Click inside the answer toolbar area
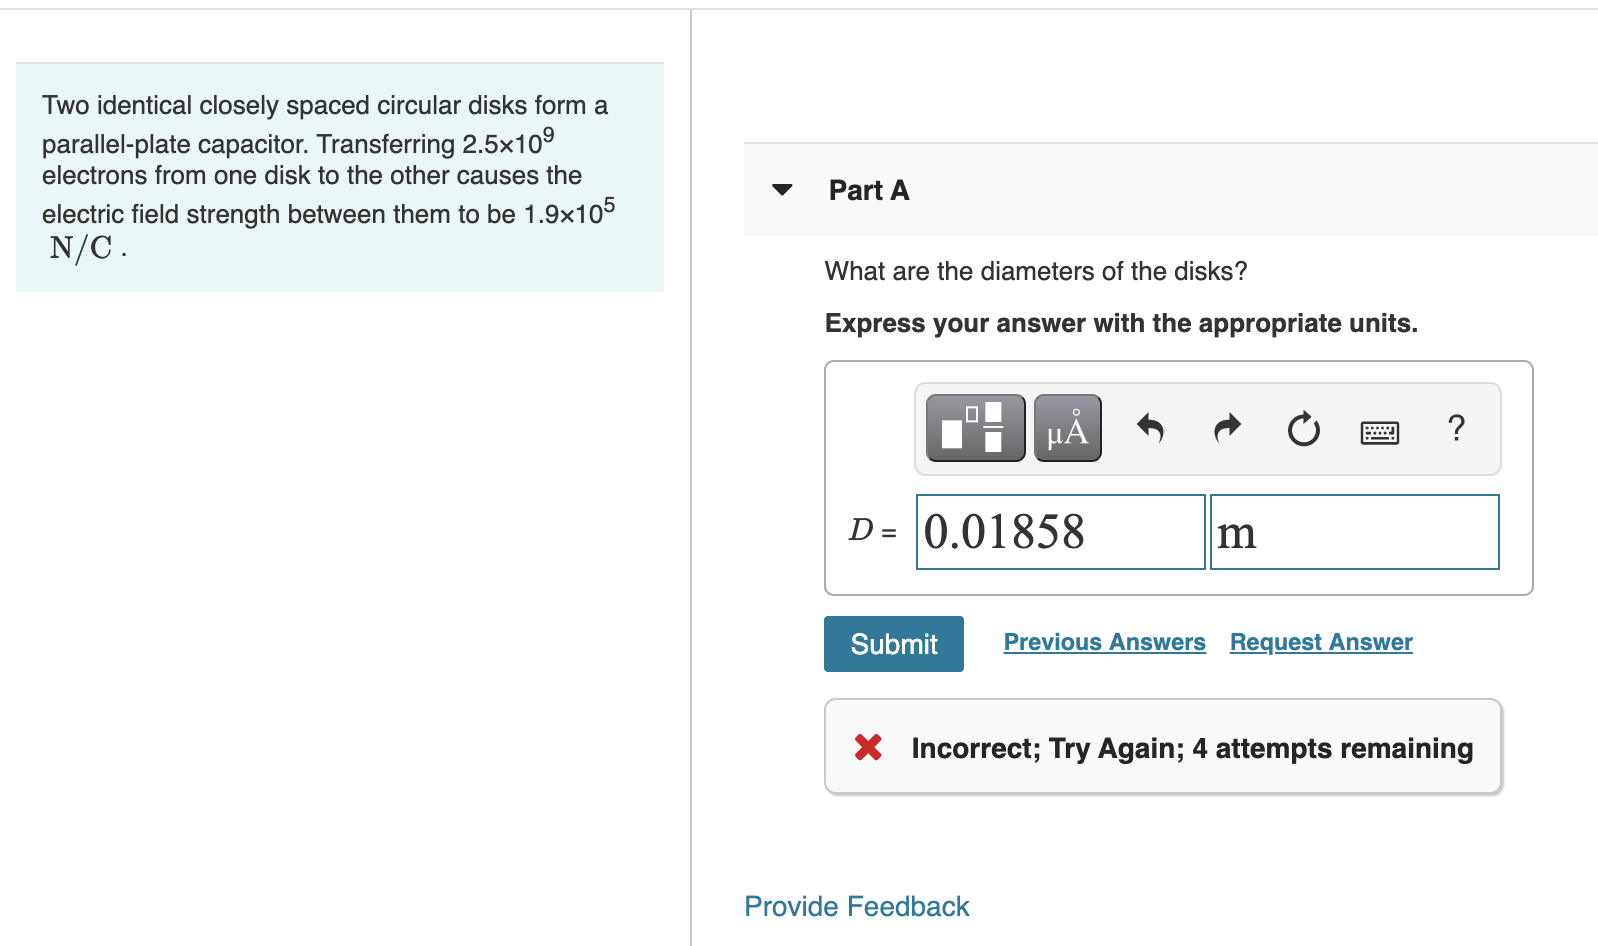Image resolution: width=1598 pixels, height=946 pixels. click(x=1208, y=428)
